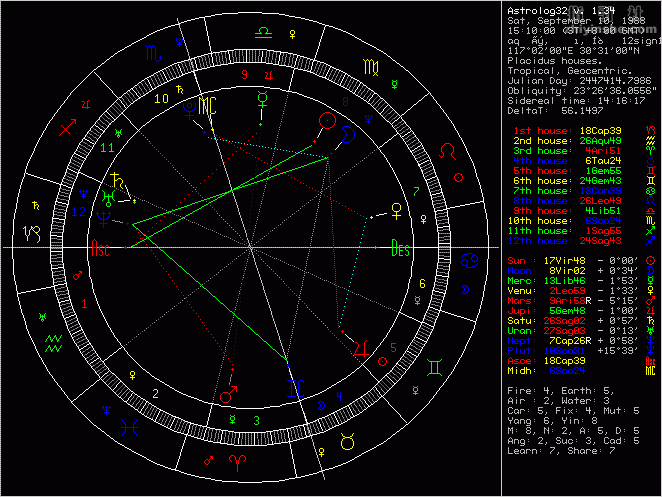
Task: Select the 'Placidus houses.' text line
Action: click(x=552, y=58)
